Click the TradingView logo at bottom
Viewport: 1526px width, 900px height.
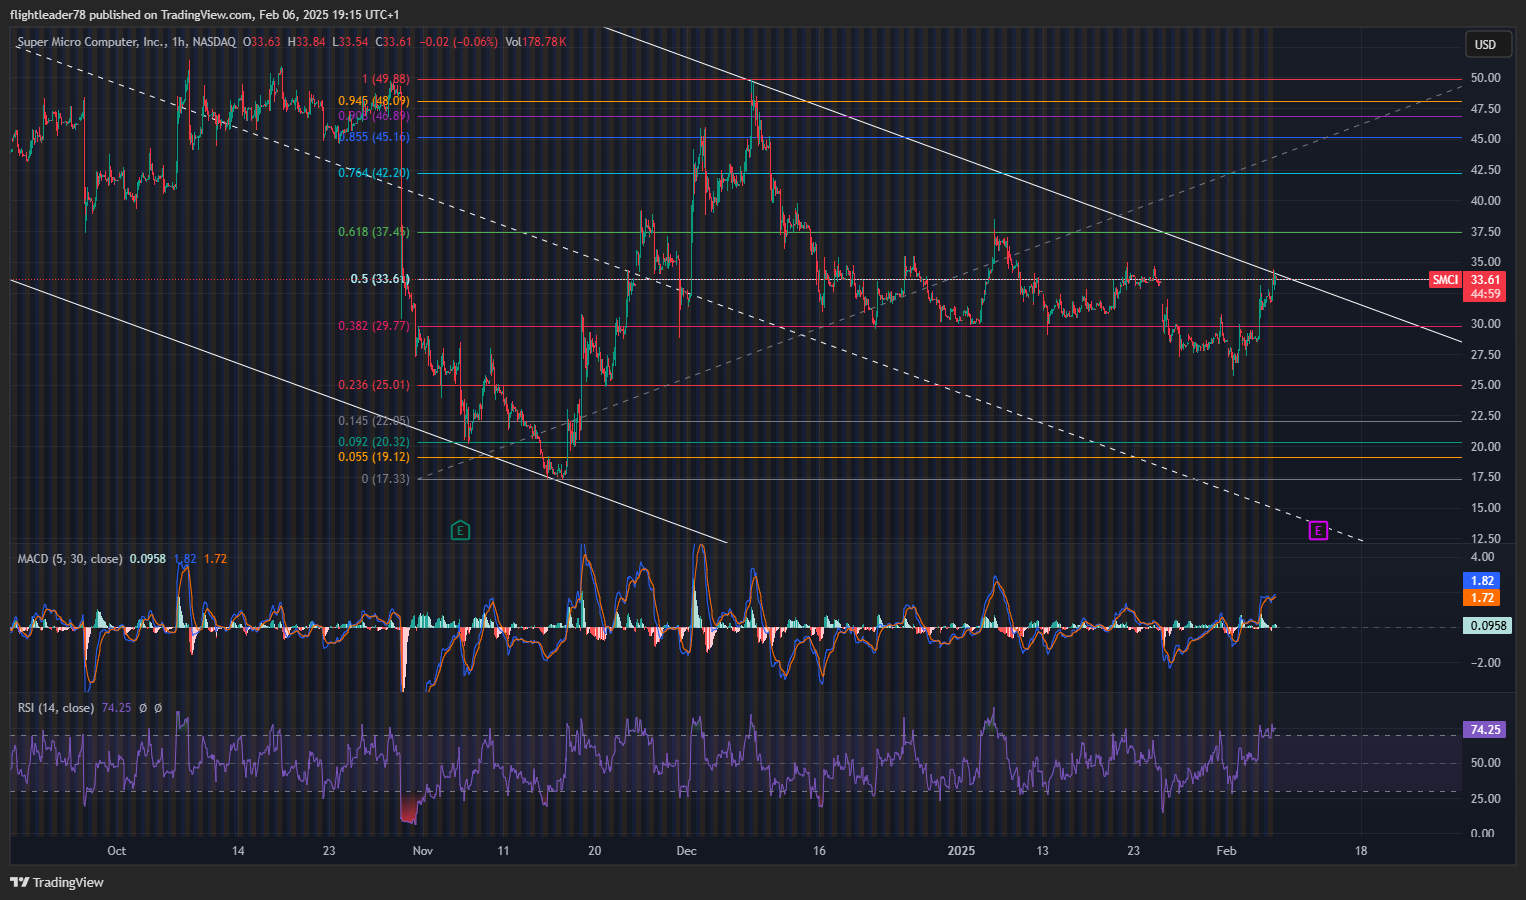57,882
